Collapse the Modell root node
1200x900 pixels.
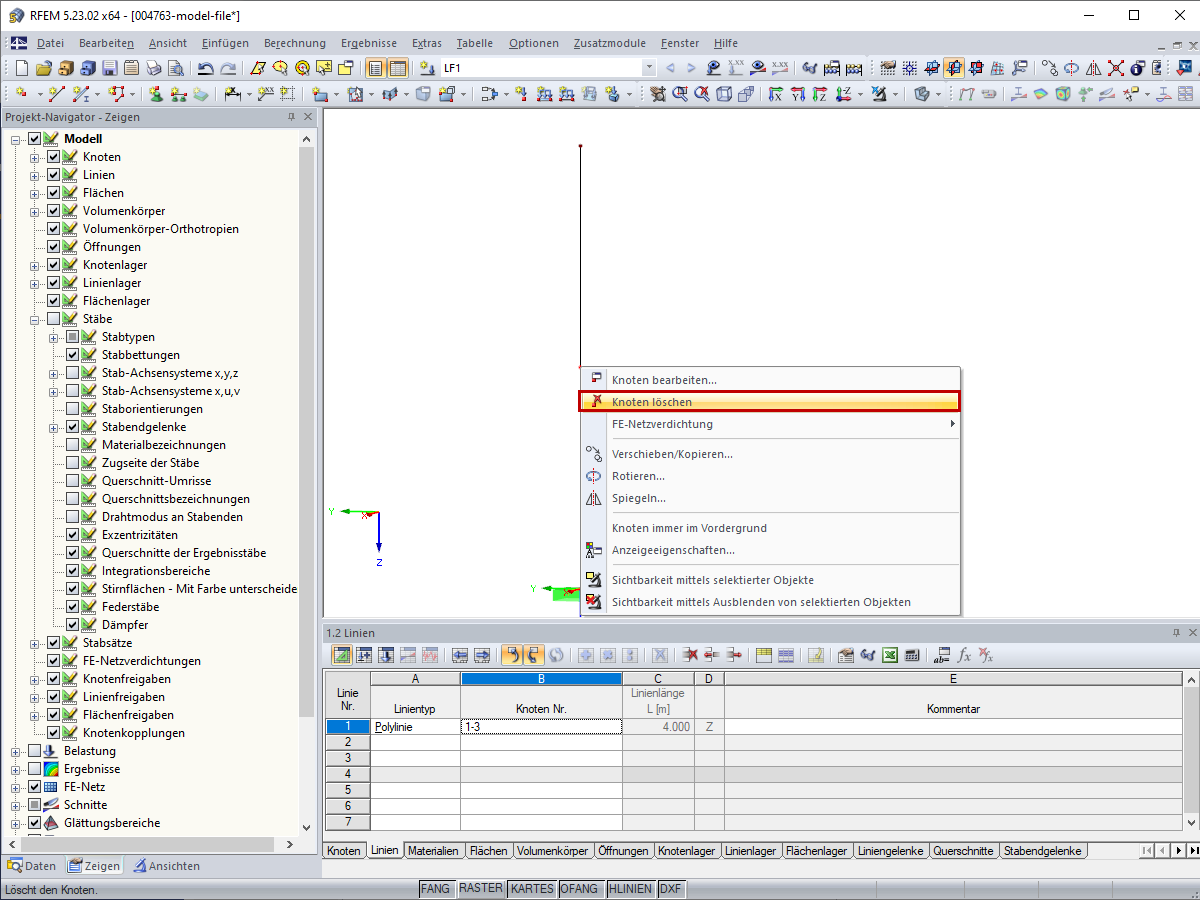click(x=16, y=139)
